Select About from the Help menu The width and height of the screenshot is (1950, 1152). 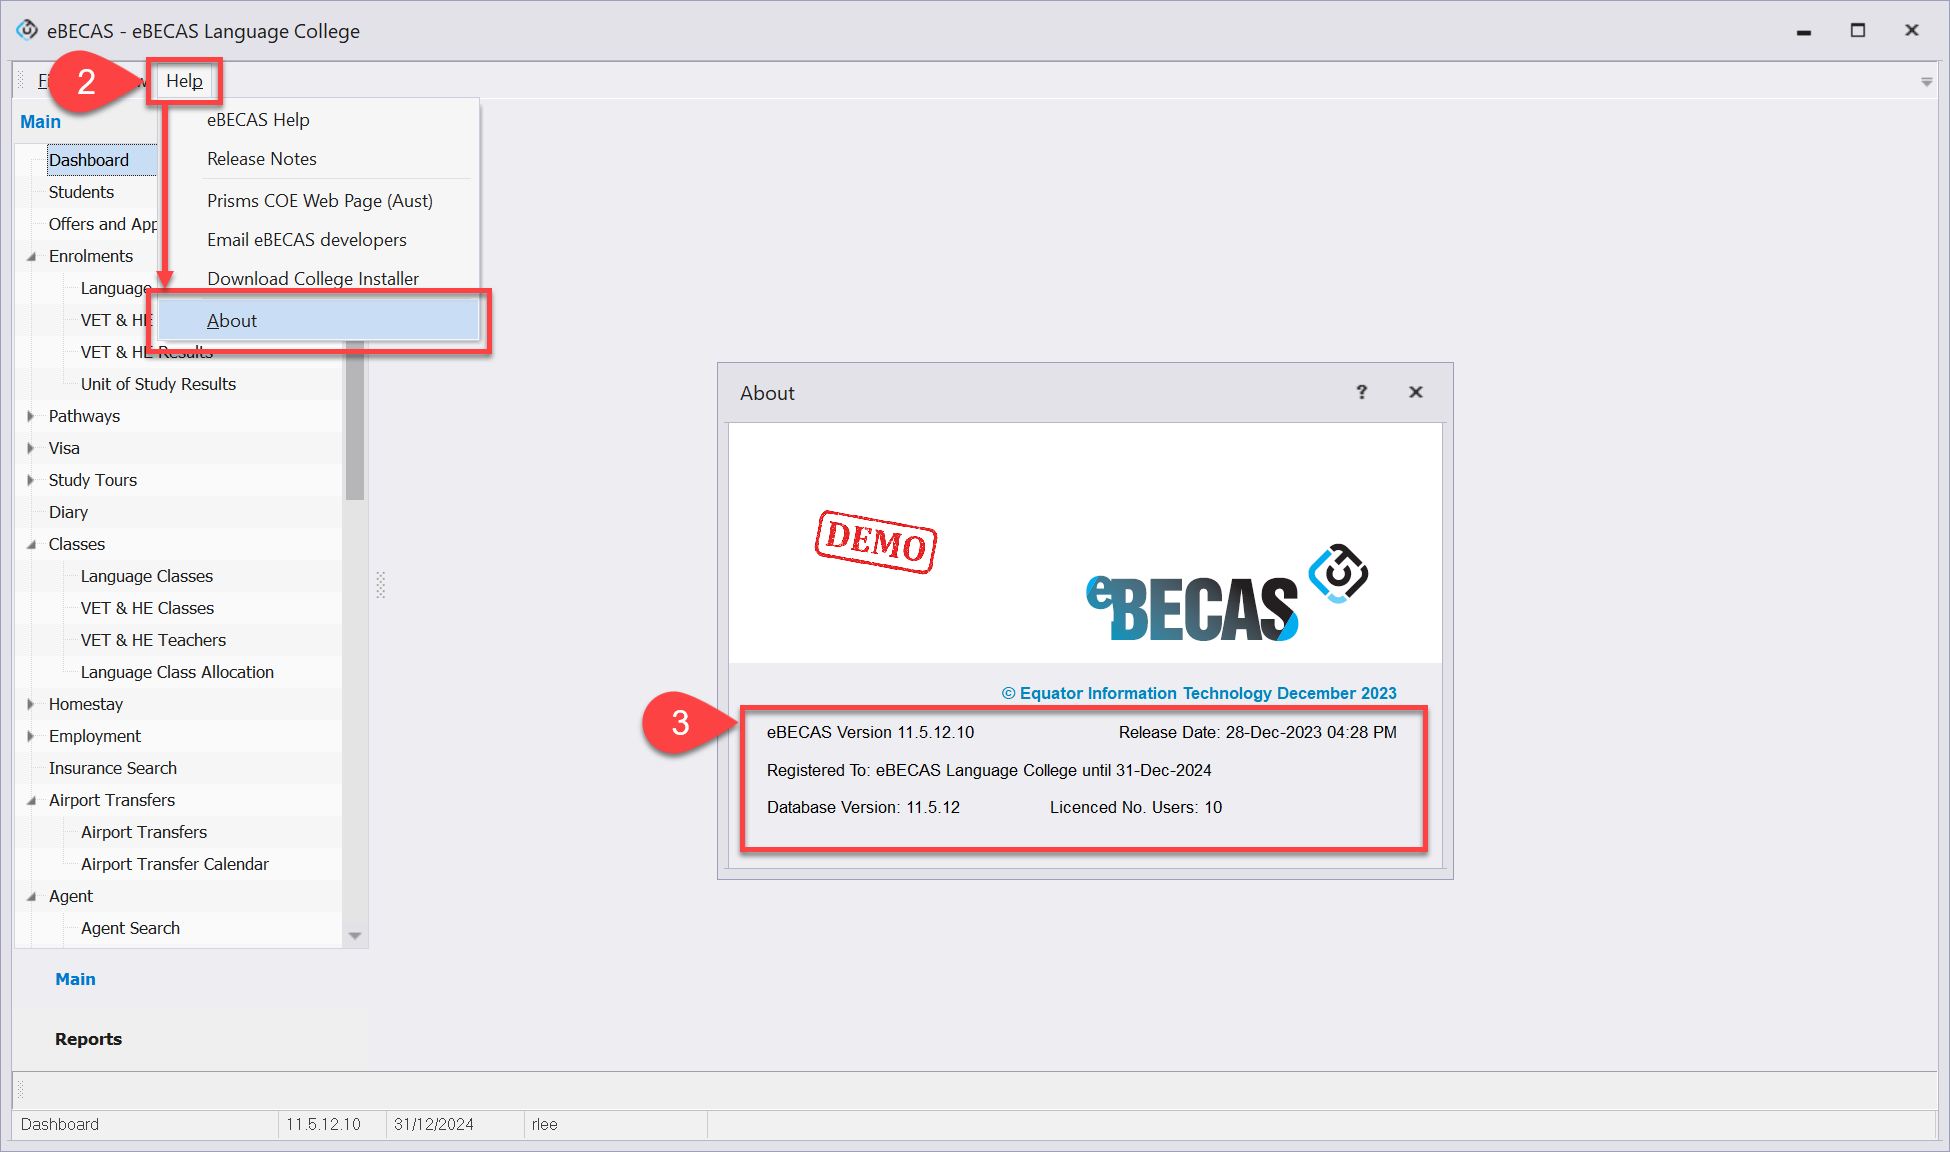coord(232,321)
